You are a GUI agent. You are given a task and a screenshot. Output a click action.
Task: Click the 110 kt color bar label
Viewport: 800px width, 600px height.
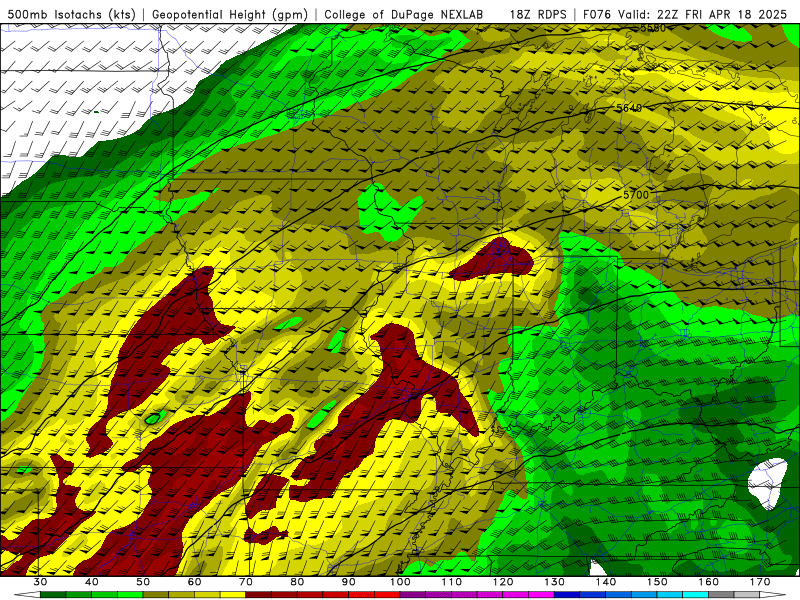pos(452,582)
